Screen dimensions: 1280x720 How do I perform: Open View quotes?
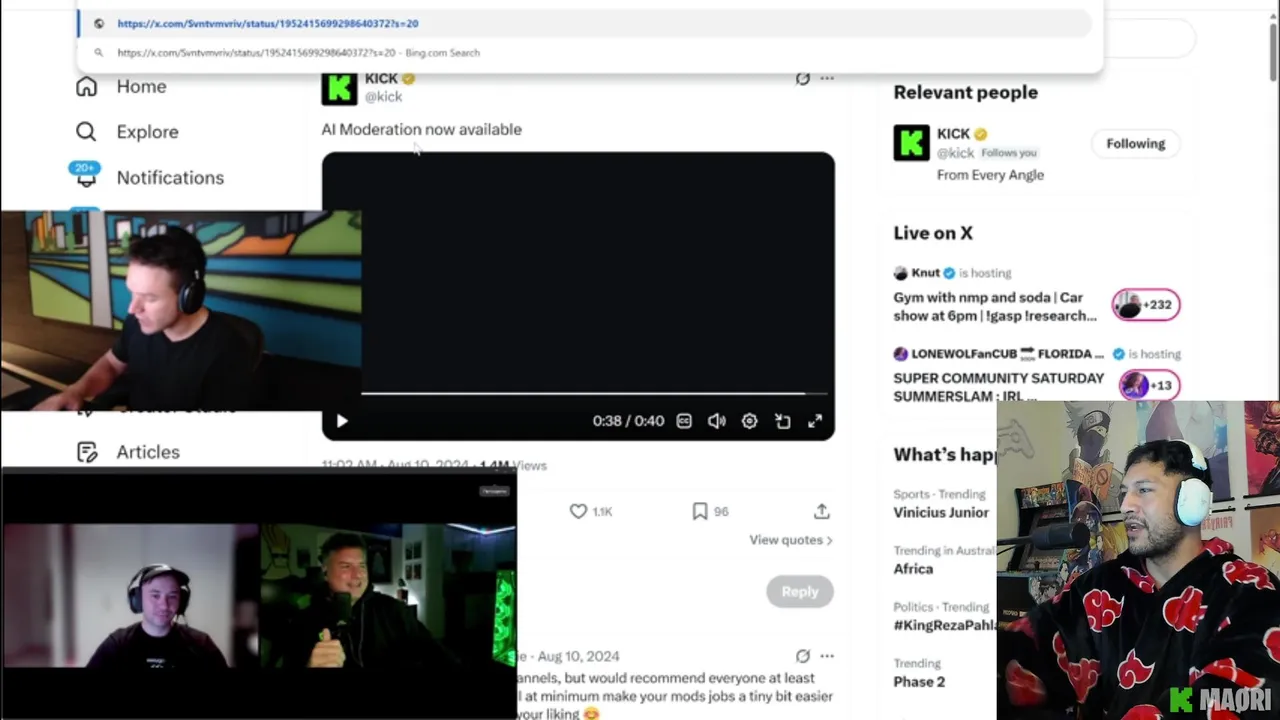click(791, 540)
